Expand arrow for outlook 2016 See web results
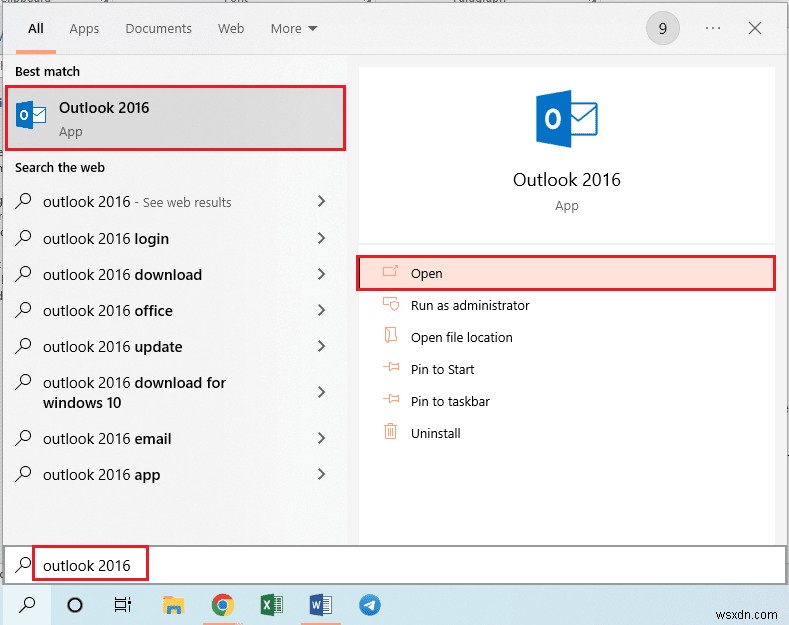789x625 pixels. [322, 201]
